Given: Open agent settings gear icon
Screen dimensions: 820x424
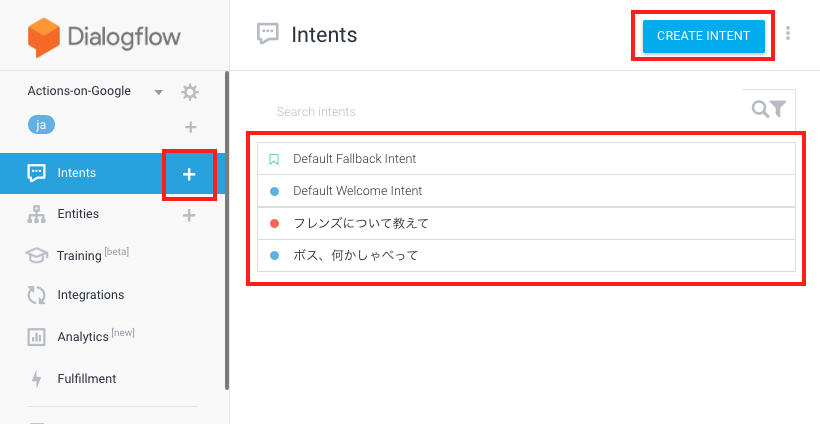Looking at the screenshot, I should pyautogui.click(x=190, y=93).
